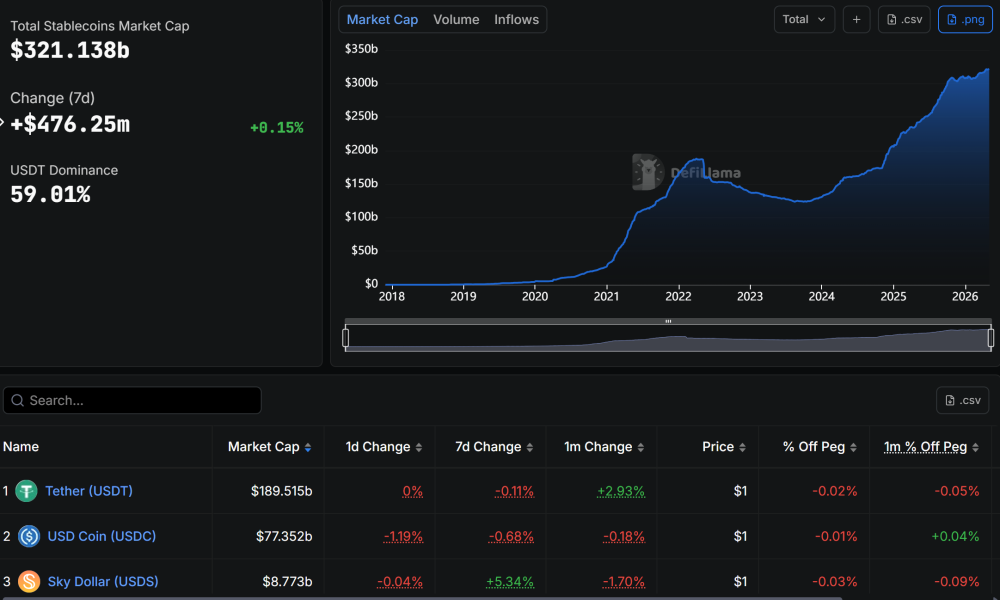The image size is (1000, 600).
Task: Click Sky Dollar market cap $8.773b
Action: coord(287,582)
